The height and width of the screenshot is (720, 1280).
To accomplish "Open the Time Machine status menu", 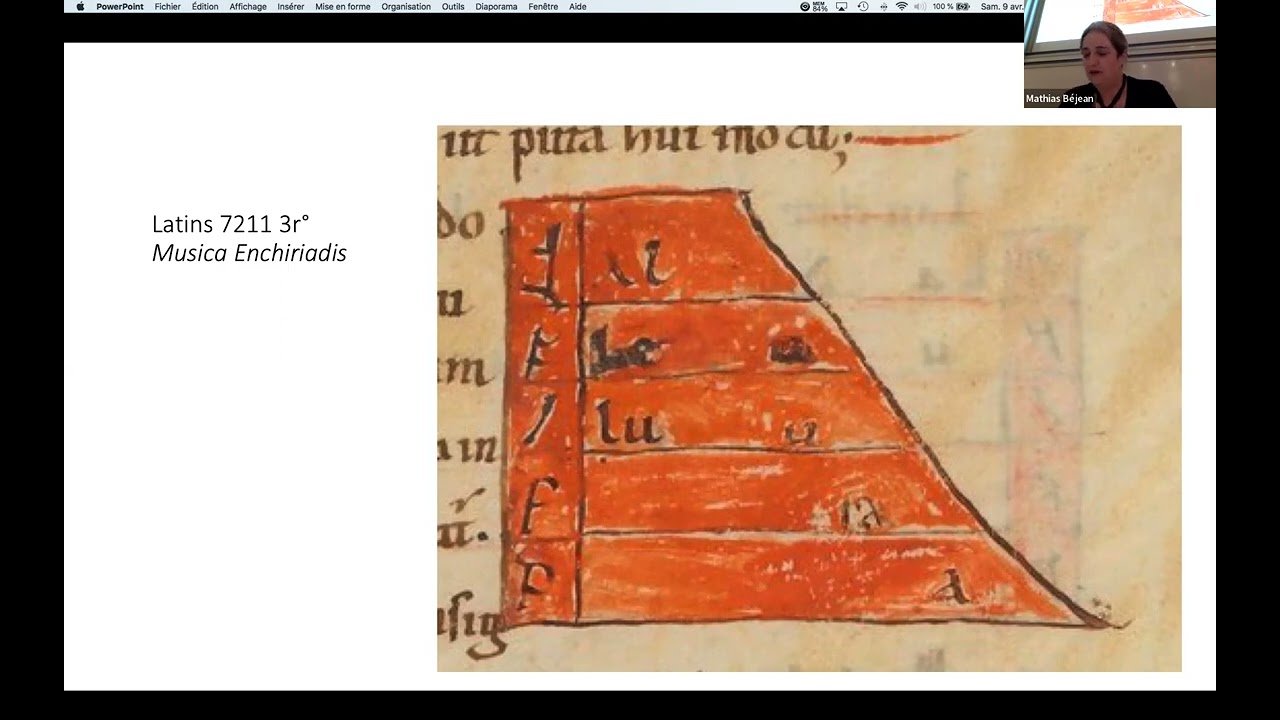I will point(862,6).
